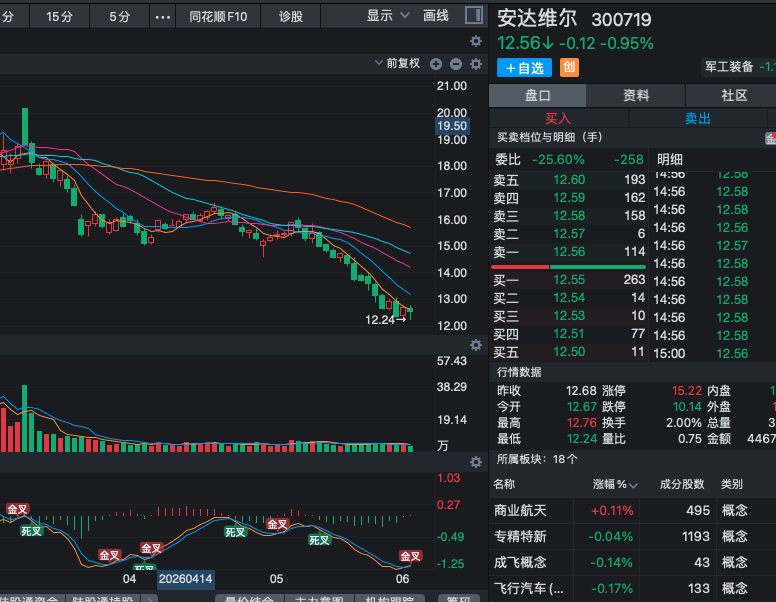Click the stock title 安达维尔 300719
The image size is (776, 602).
pyautogui.click(x=574, y=19)
